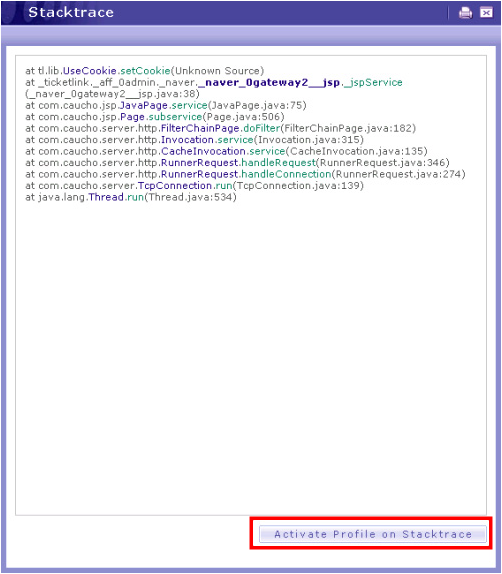Select the setCookie method link
The image size is (502, 574).
pyautogui.click(x=145, y=71)
